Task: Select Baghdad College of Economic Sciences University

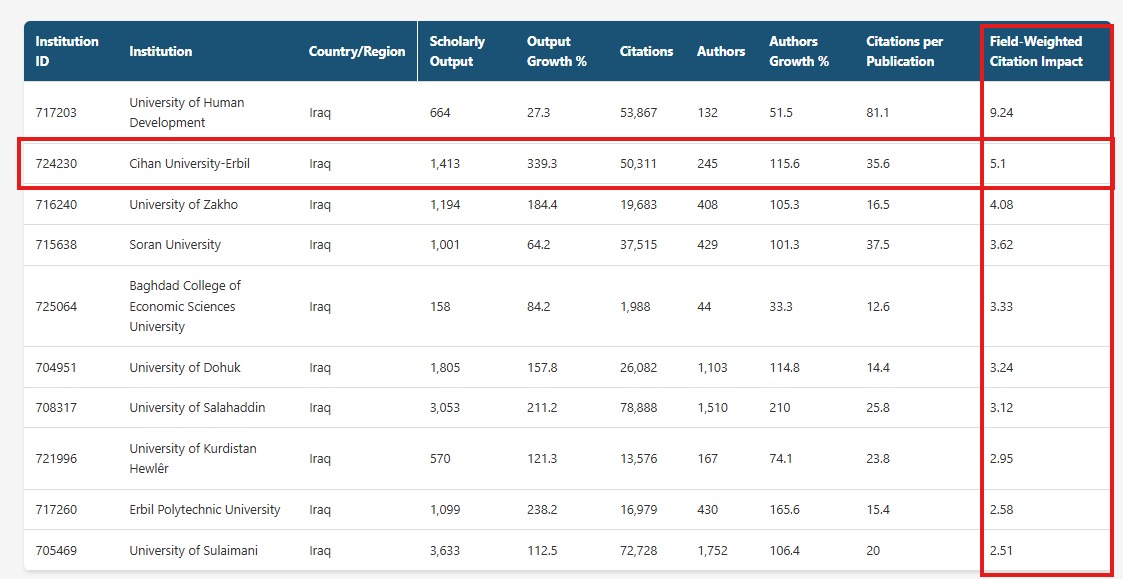Action: tap(185, 306)
